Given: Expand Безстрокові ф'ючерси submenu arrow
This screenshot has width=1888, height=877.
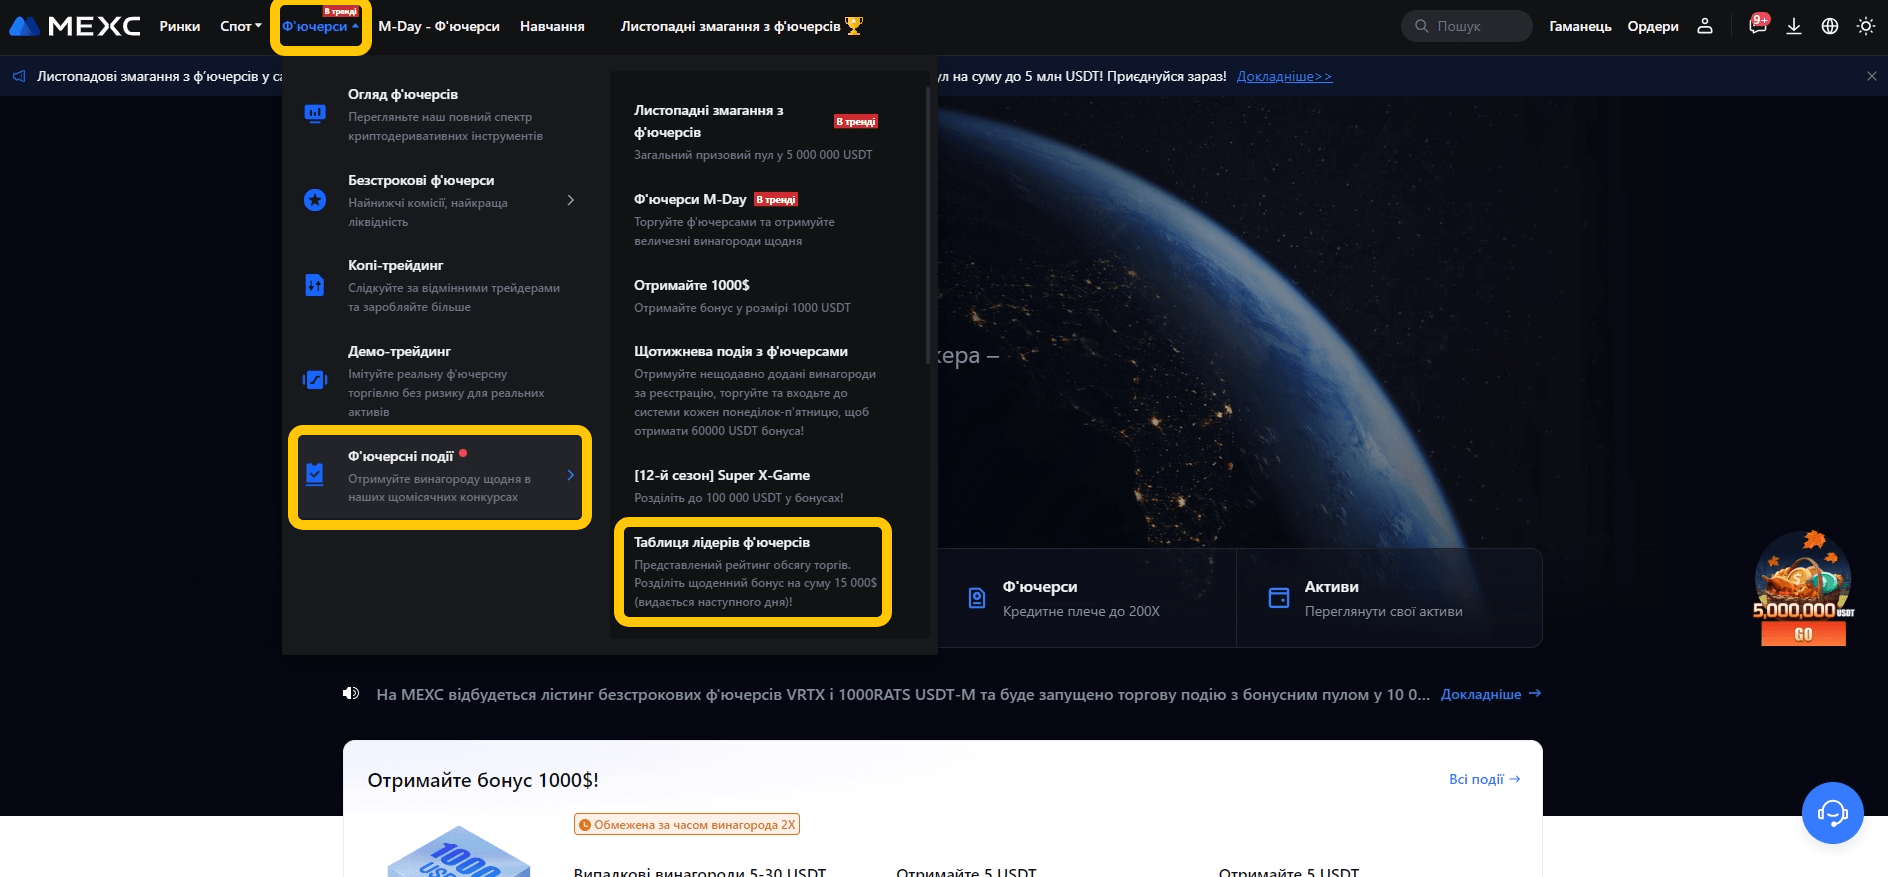Looking at the screenshot, I should (570, 200).
